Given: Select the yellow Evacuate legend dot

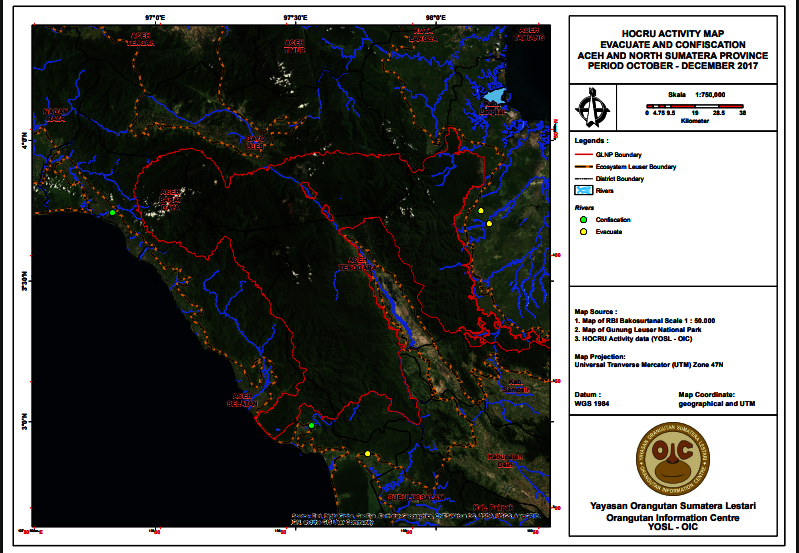Looking at the screenshot, I should [x=582, y=231].
